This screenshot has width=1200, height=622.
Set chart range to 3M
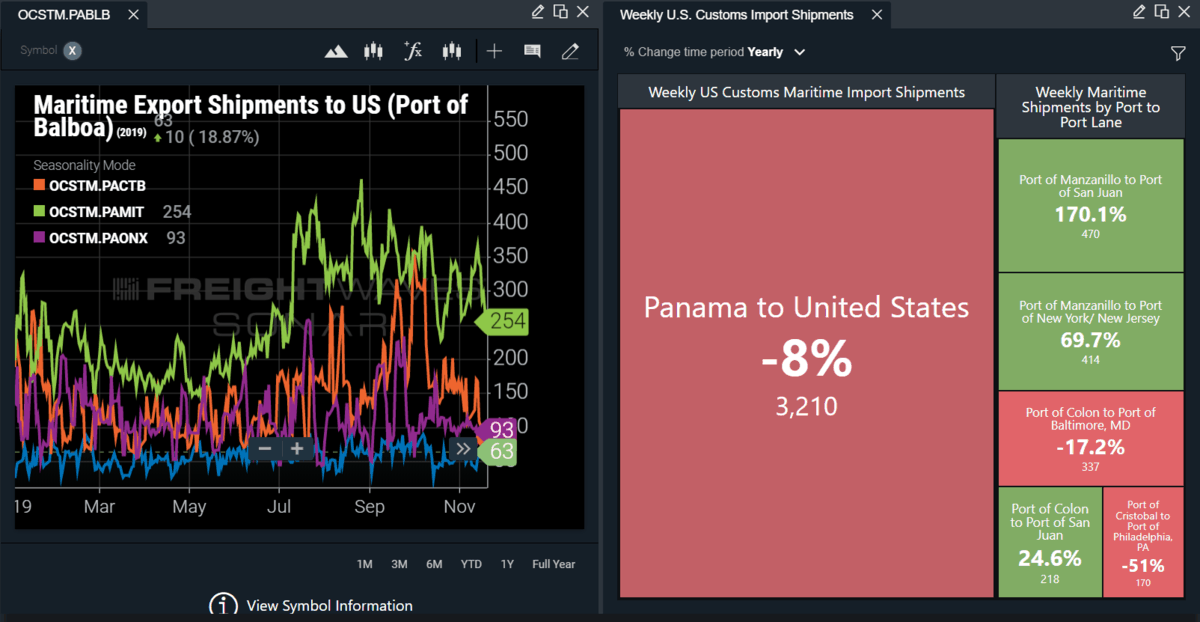point(399,564)
